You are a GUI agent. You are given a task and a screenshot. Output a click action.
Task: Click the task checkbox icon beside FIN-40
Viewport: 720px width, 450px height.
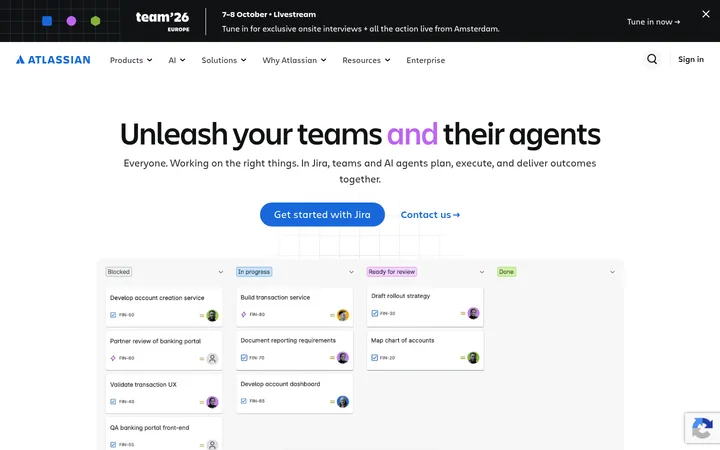coord(113,402)
